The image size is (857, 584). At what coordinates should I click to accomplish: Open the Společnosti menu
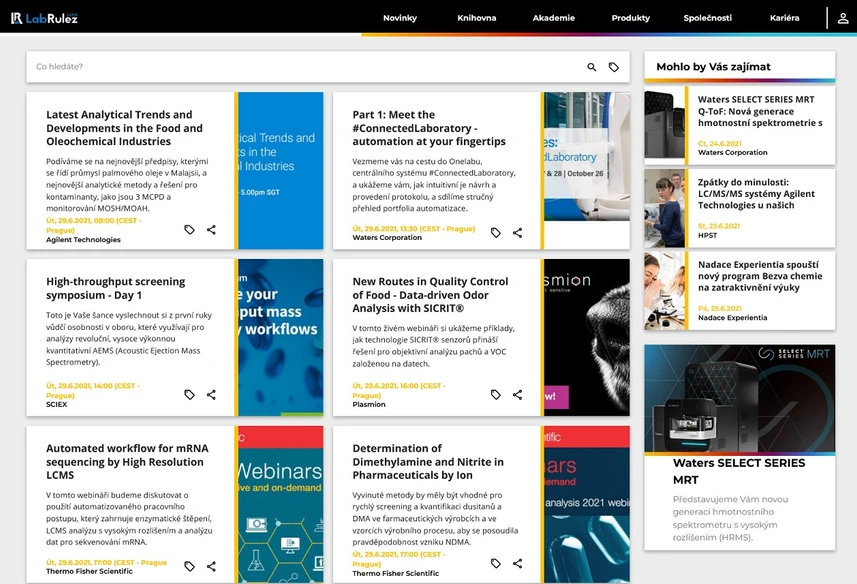(707, 18)
